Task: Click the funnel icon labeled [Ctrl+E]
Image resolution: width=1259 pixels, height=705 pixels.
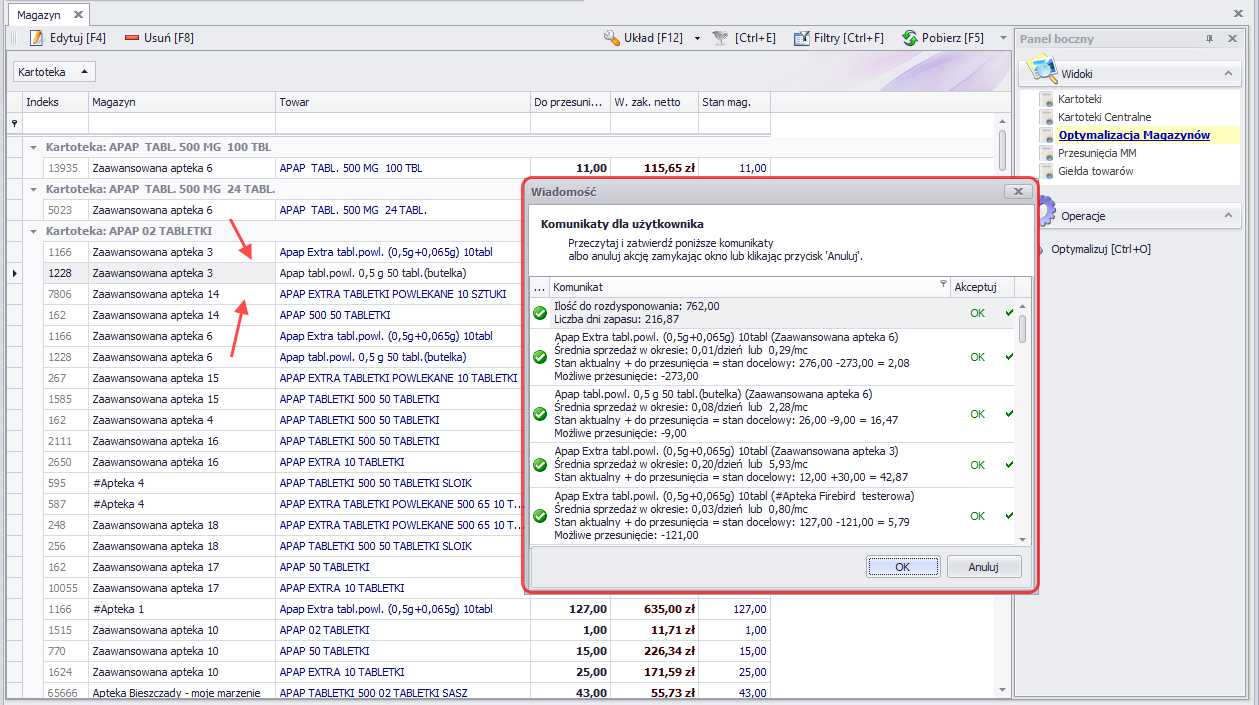Action: point(720,38)
